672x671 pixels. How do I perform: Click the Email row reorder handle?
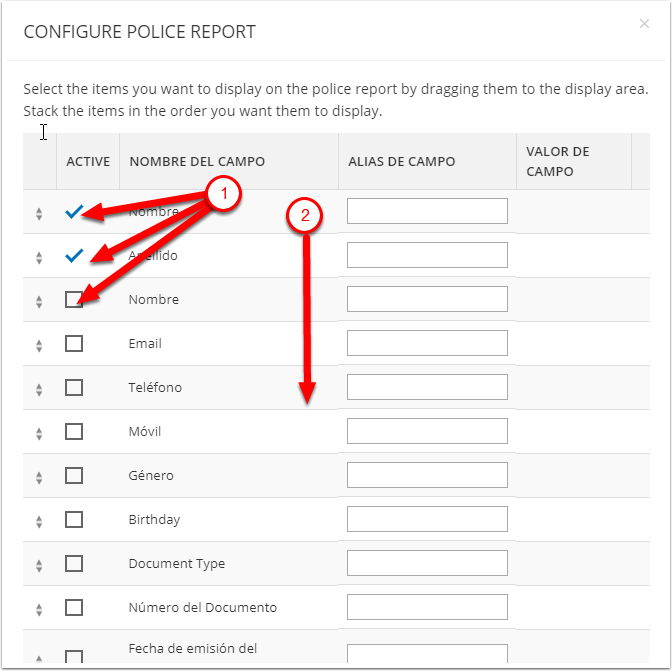(x=39, y=346)
